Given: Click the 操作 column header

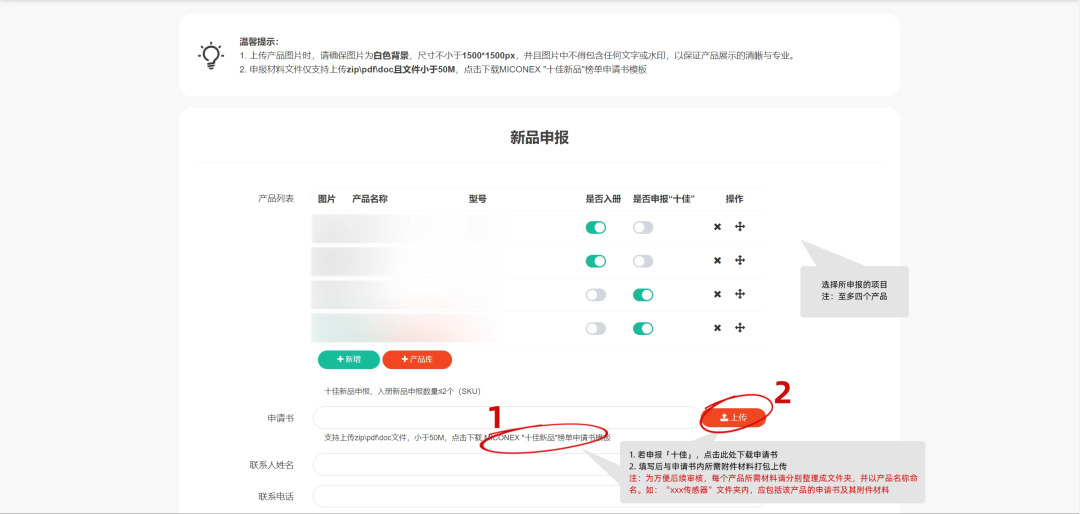Looking at the screenshot, I should pos(734,199).
